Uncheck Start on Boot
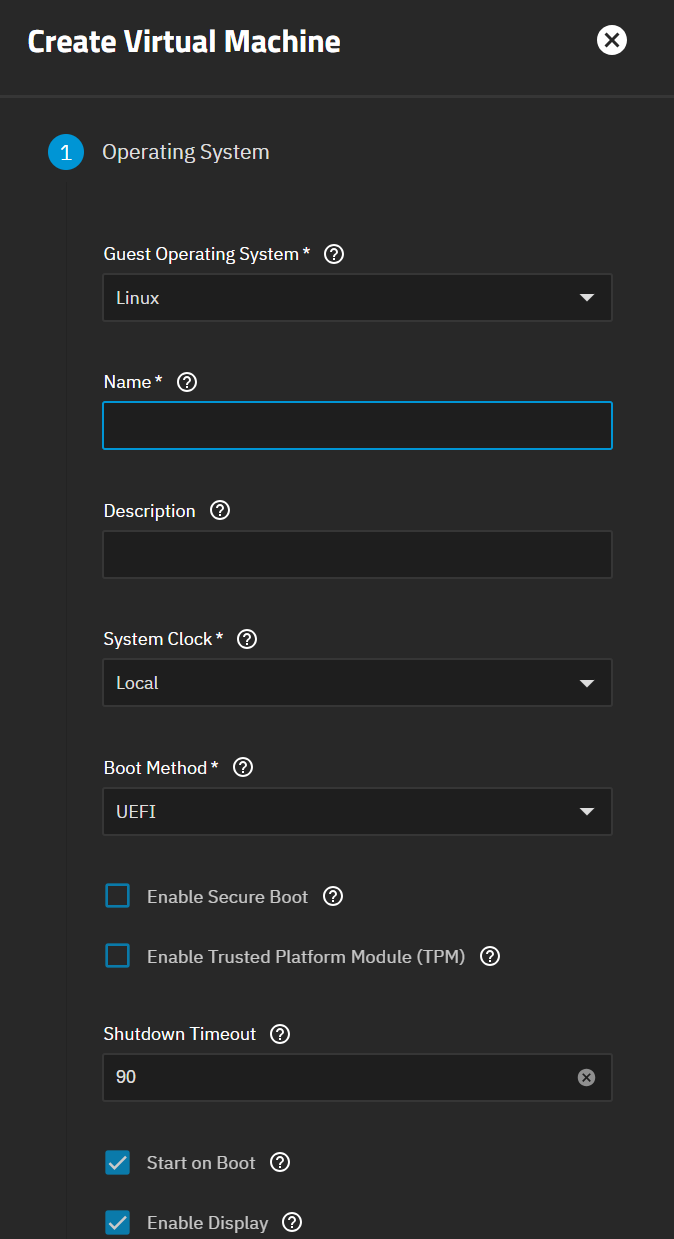The height and width of the screenshot is (1239, 674). [118, 1162]
